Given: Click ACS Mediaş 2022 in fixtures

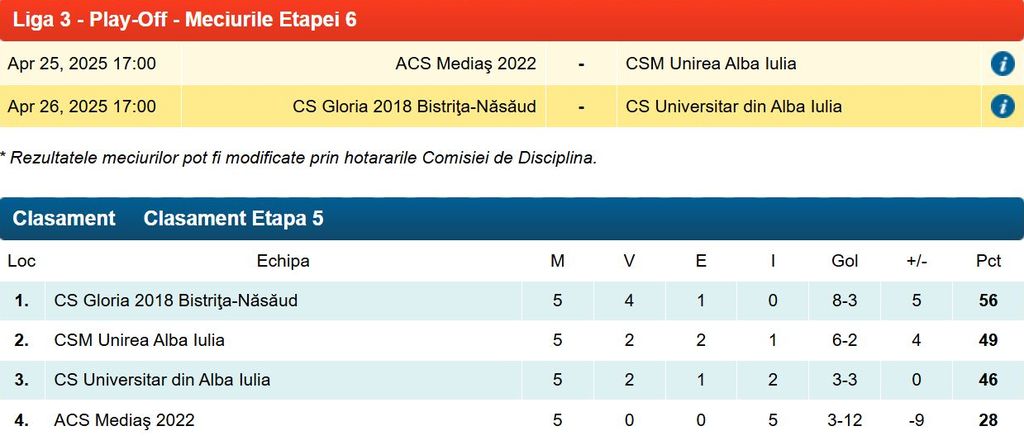Looking at the screenshot, I should pos(465,64).
